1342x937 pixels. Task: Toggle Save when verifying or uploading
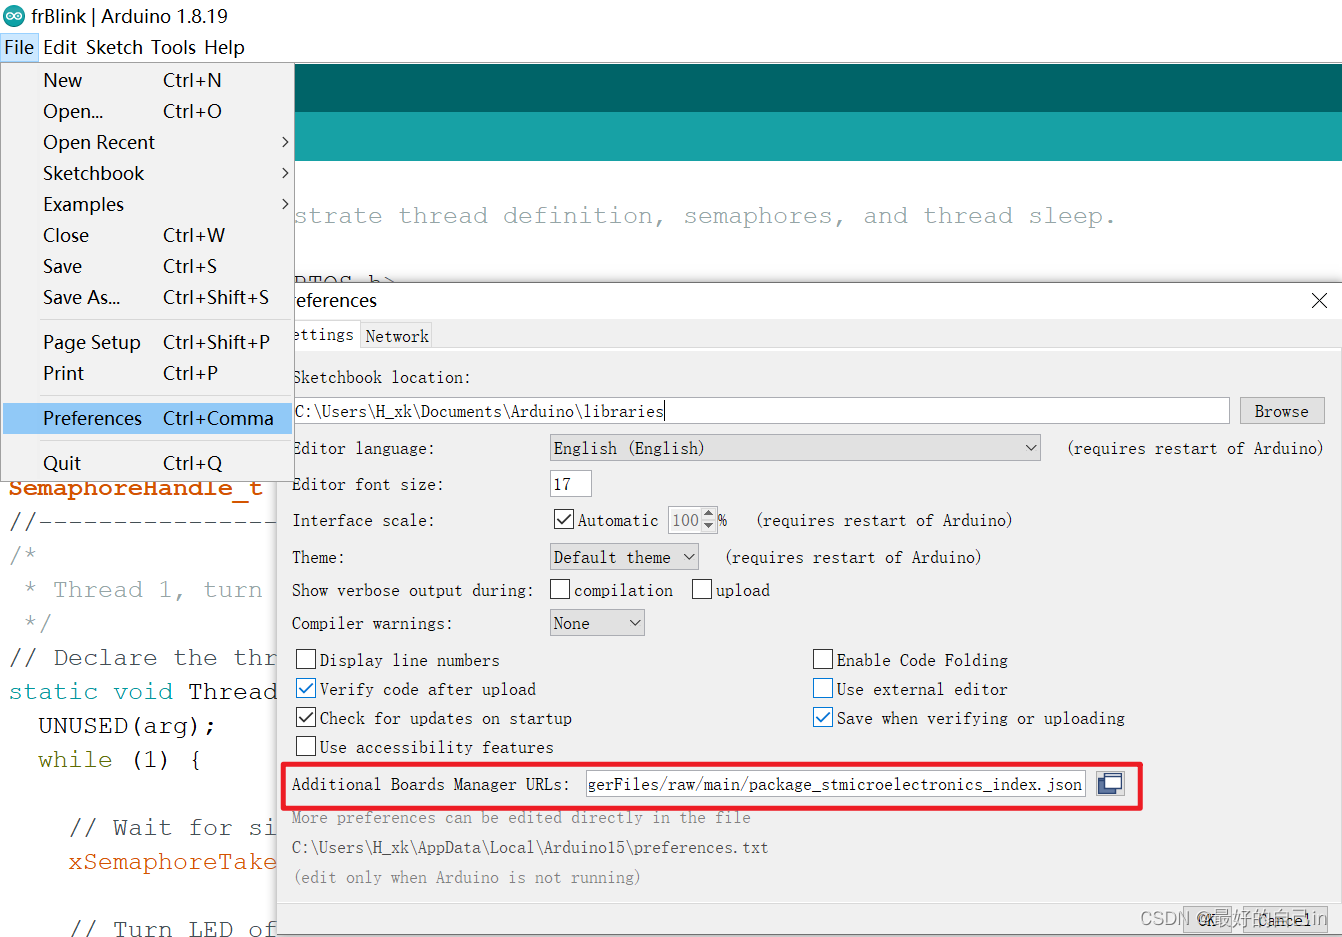coord(823,718)
